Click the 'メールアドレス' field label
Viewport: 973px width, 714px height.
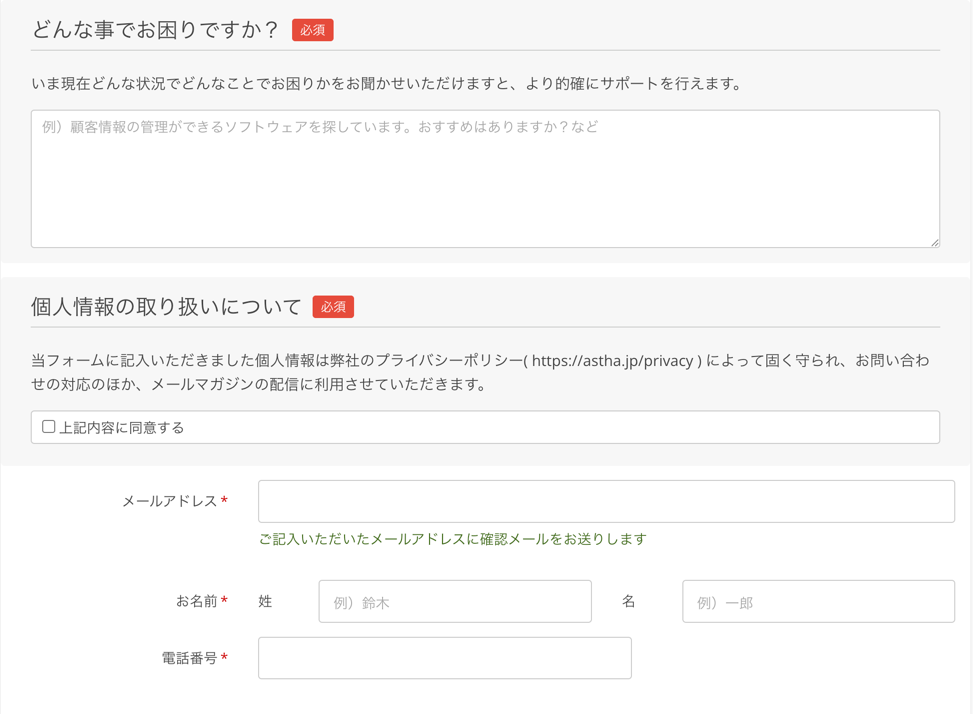169,501
